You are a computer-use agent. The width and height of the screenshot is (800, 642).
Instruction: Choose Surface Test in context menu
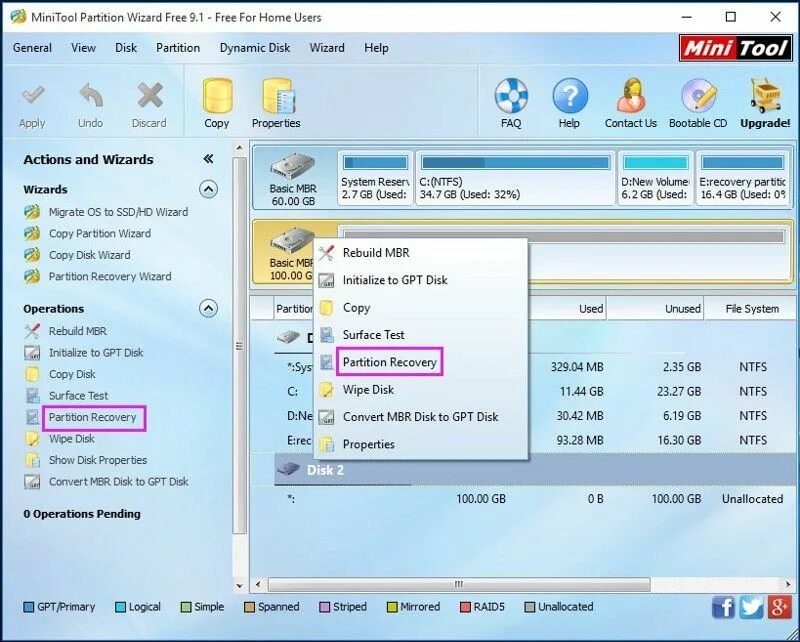pos(421,335)
